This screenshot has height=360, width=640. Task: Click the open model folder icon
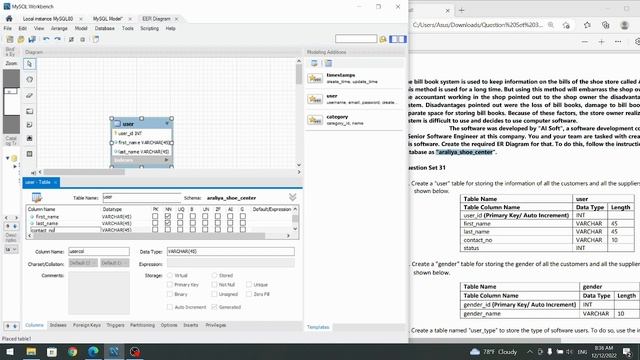(x=21, y=39)
